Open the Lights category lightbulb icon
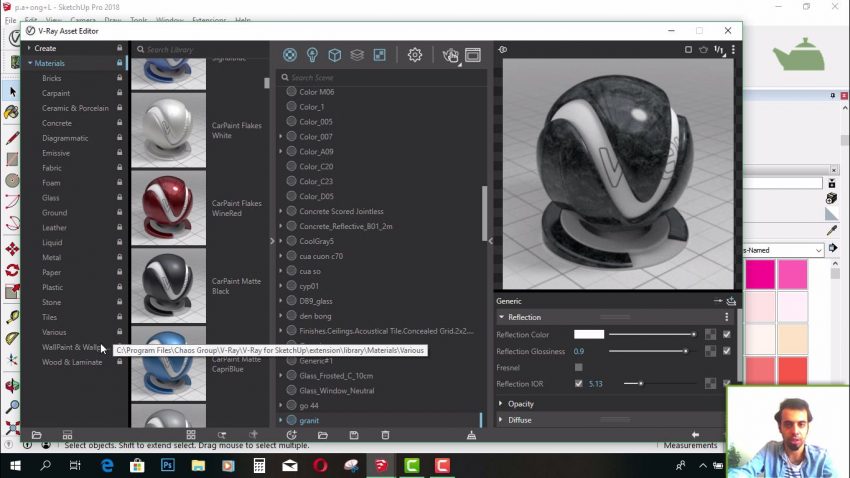850x478 pixels. (x=312, y=55)
